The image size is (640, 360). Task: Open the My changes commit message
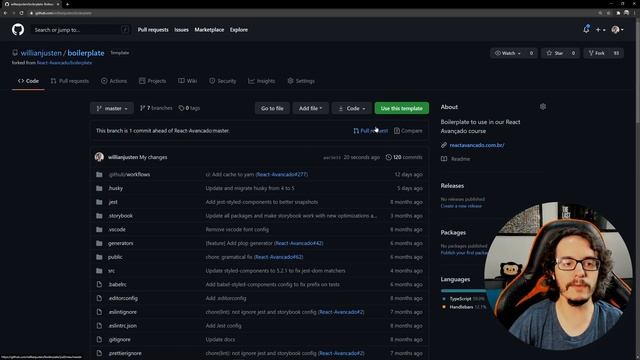click(153, 157)
